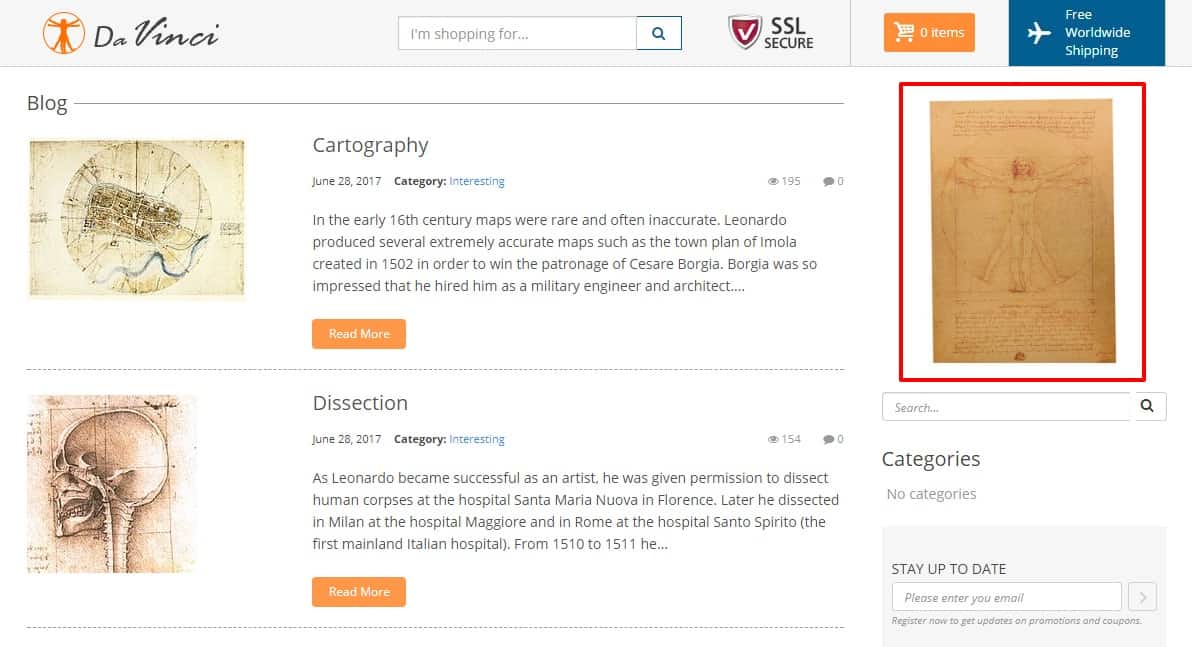Screen dimensions: 1192x647
Task: Click the Da Vinci logo
Action: [x=130, y=33]
